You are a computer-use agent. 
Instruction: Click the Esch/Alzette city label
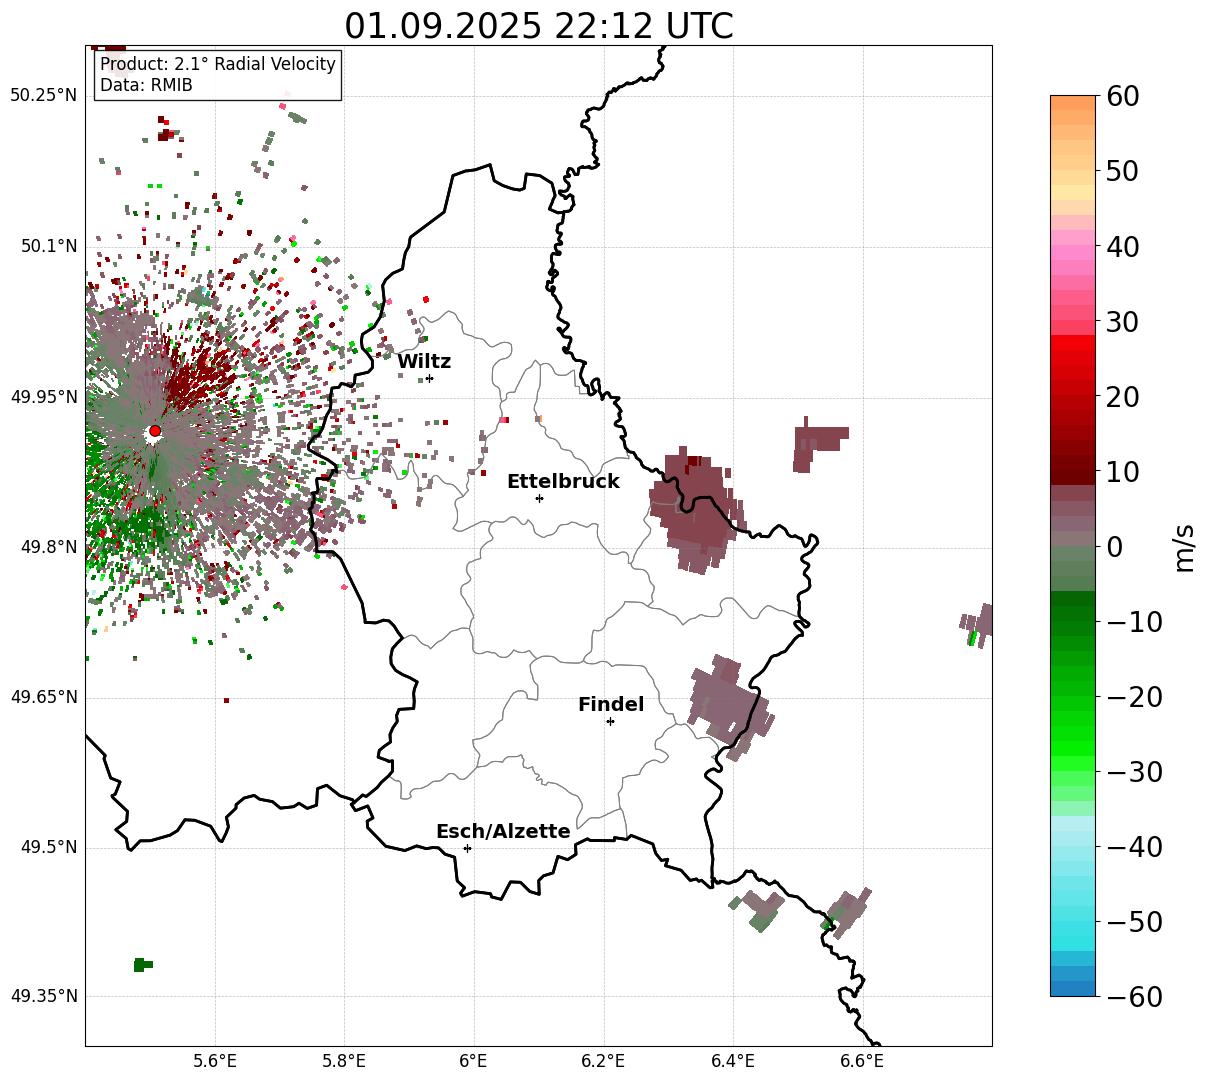point(503,832)
